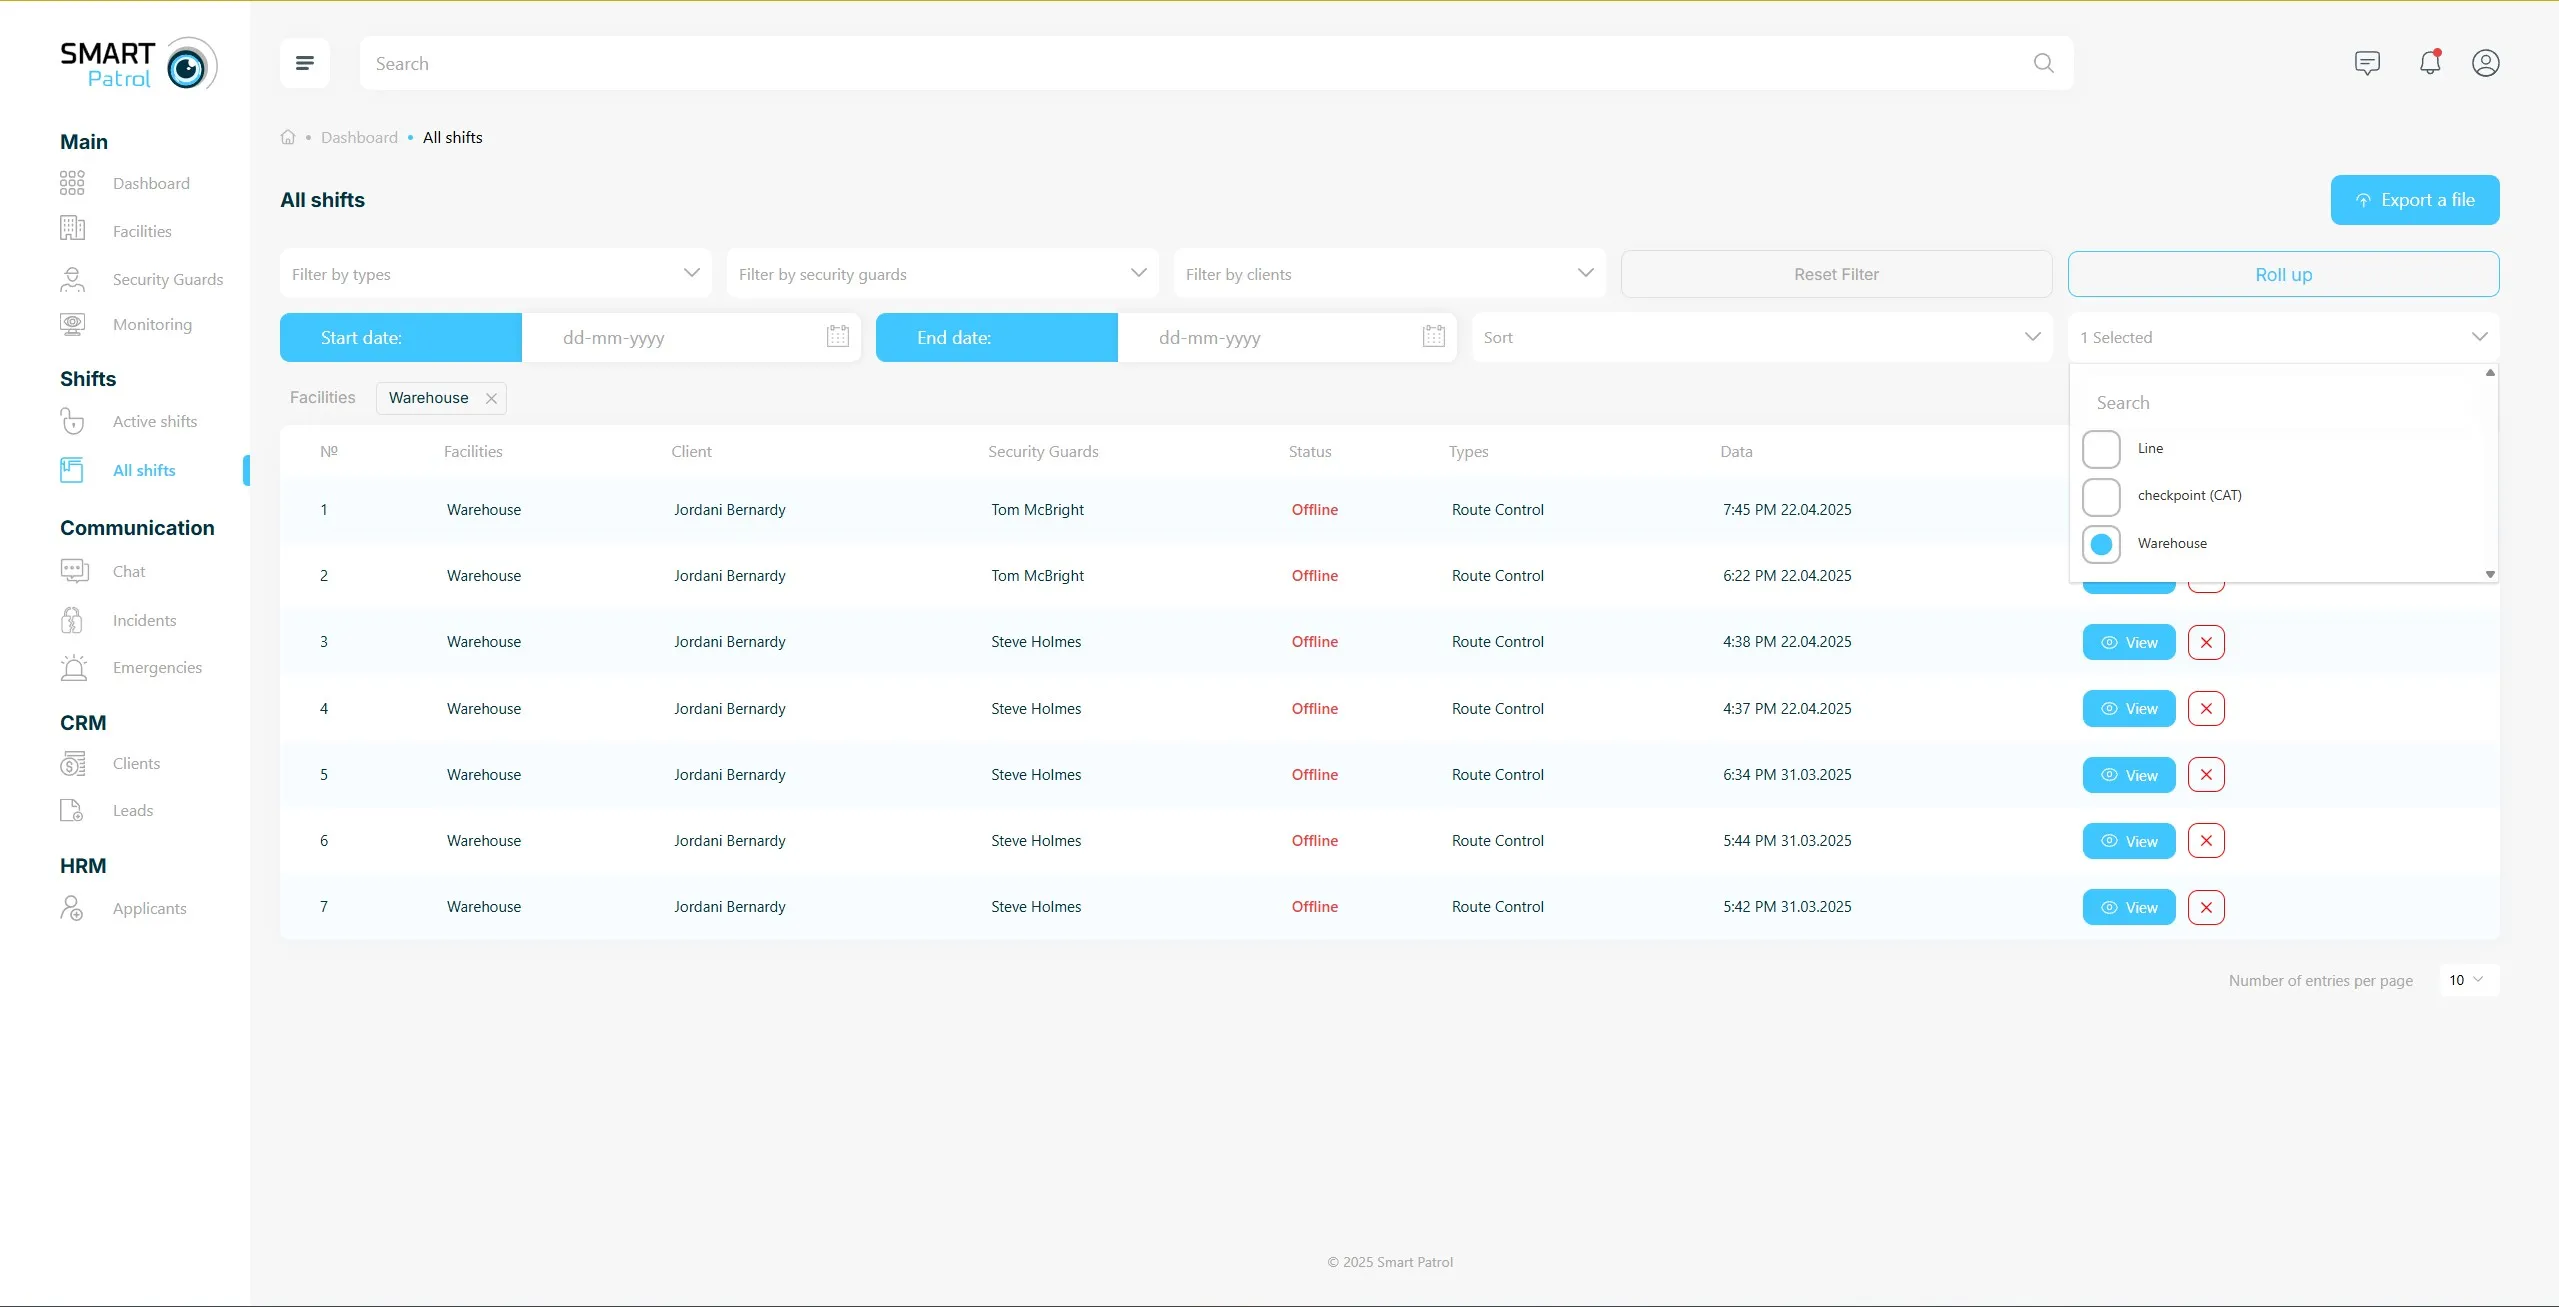This screenshot has width=2559, height=1307.
Task: Open Applicants sidebar item
Action: pos(149,908)
